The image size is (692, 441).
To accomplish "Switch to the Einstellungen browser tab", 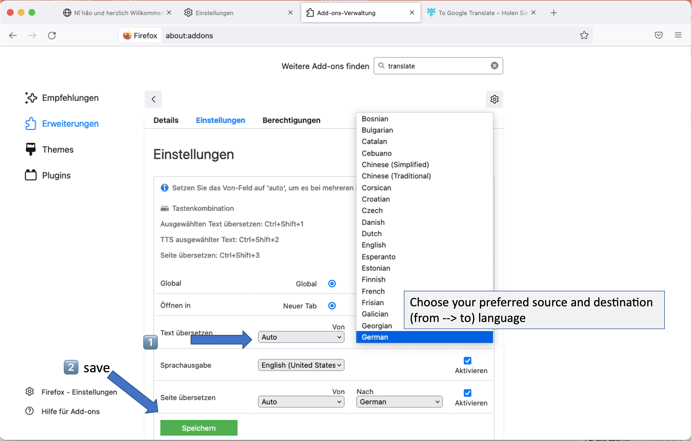I will 238,13.
